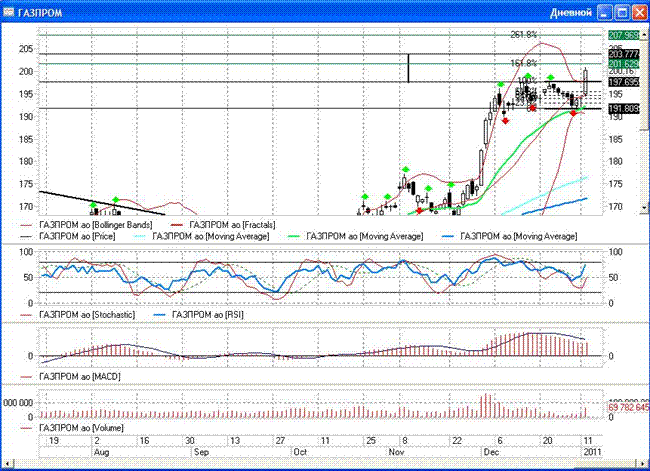The height and width of the screenshot is (471, 650).
Task: Click the black vertical line segment near 200
Action: (408, 68)
